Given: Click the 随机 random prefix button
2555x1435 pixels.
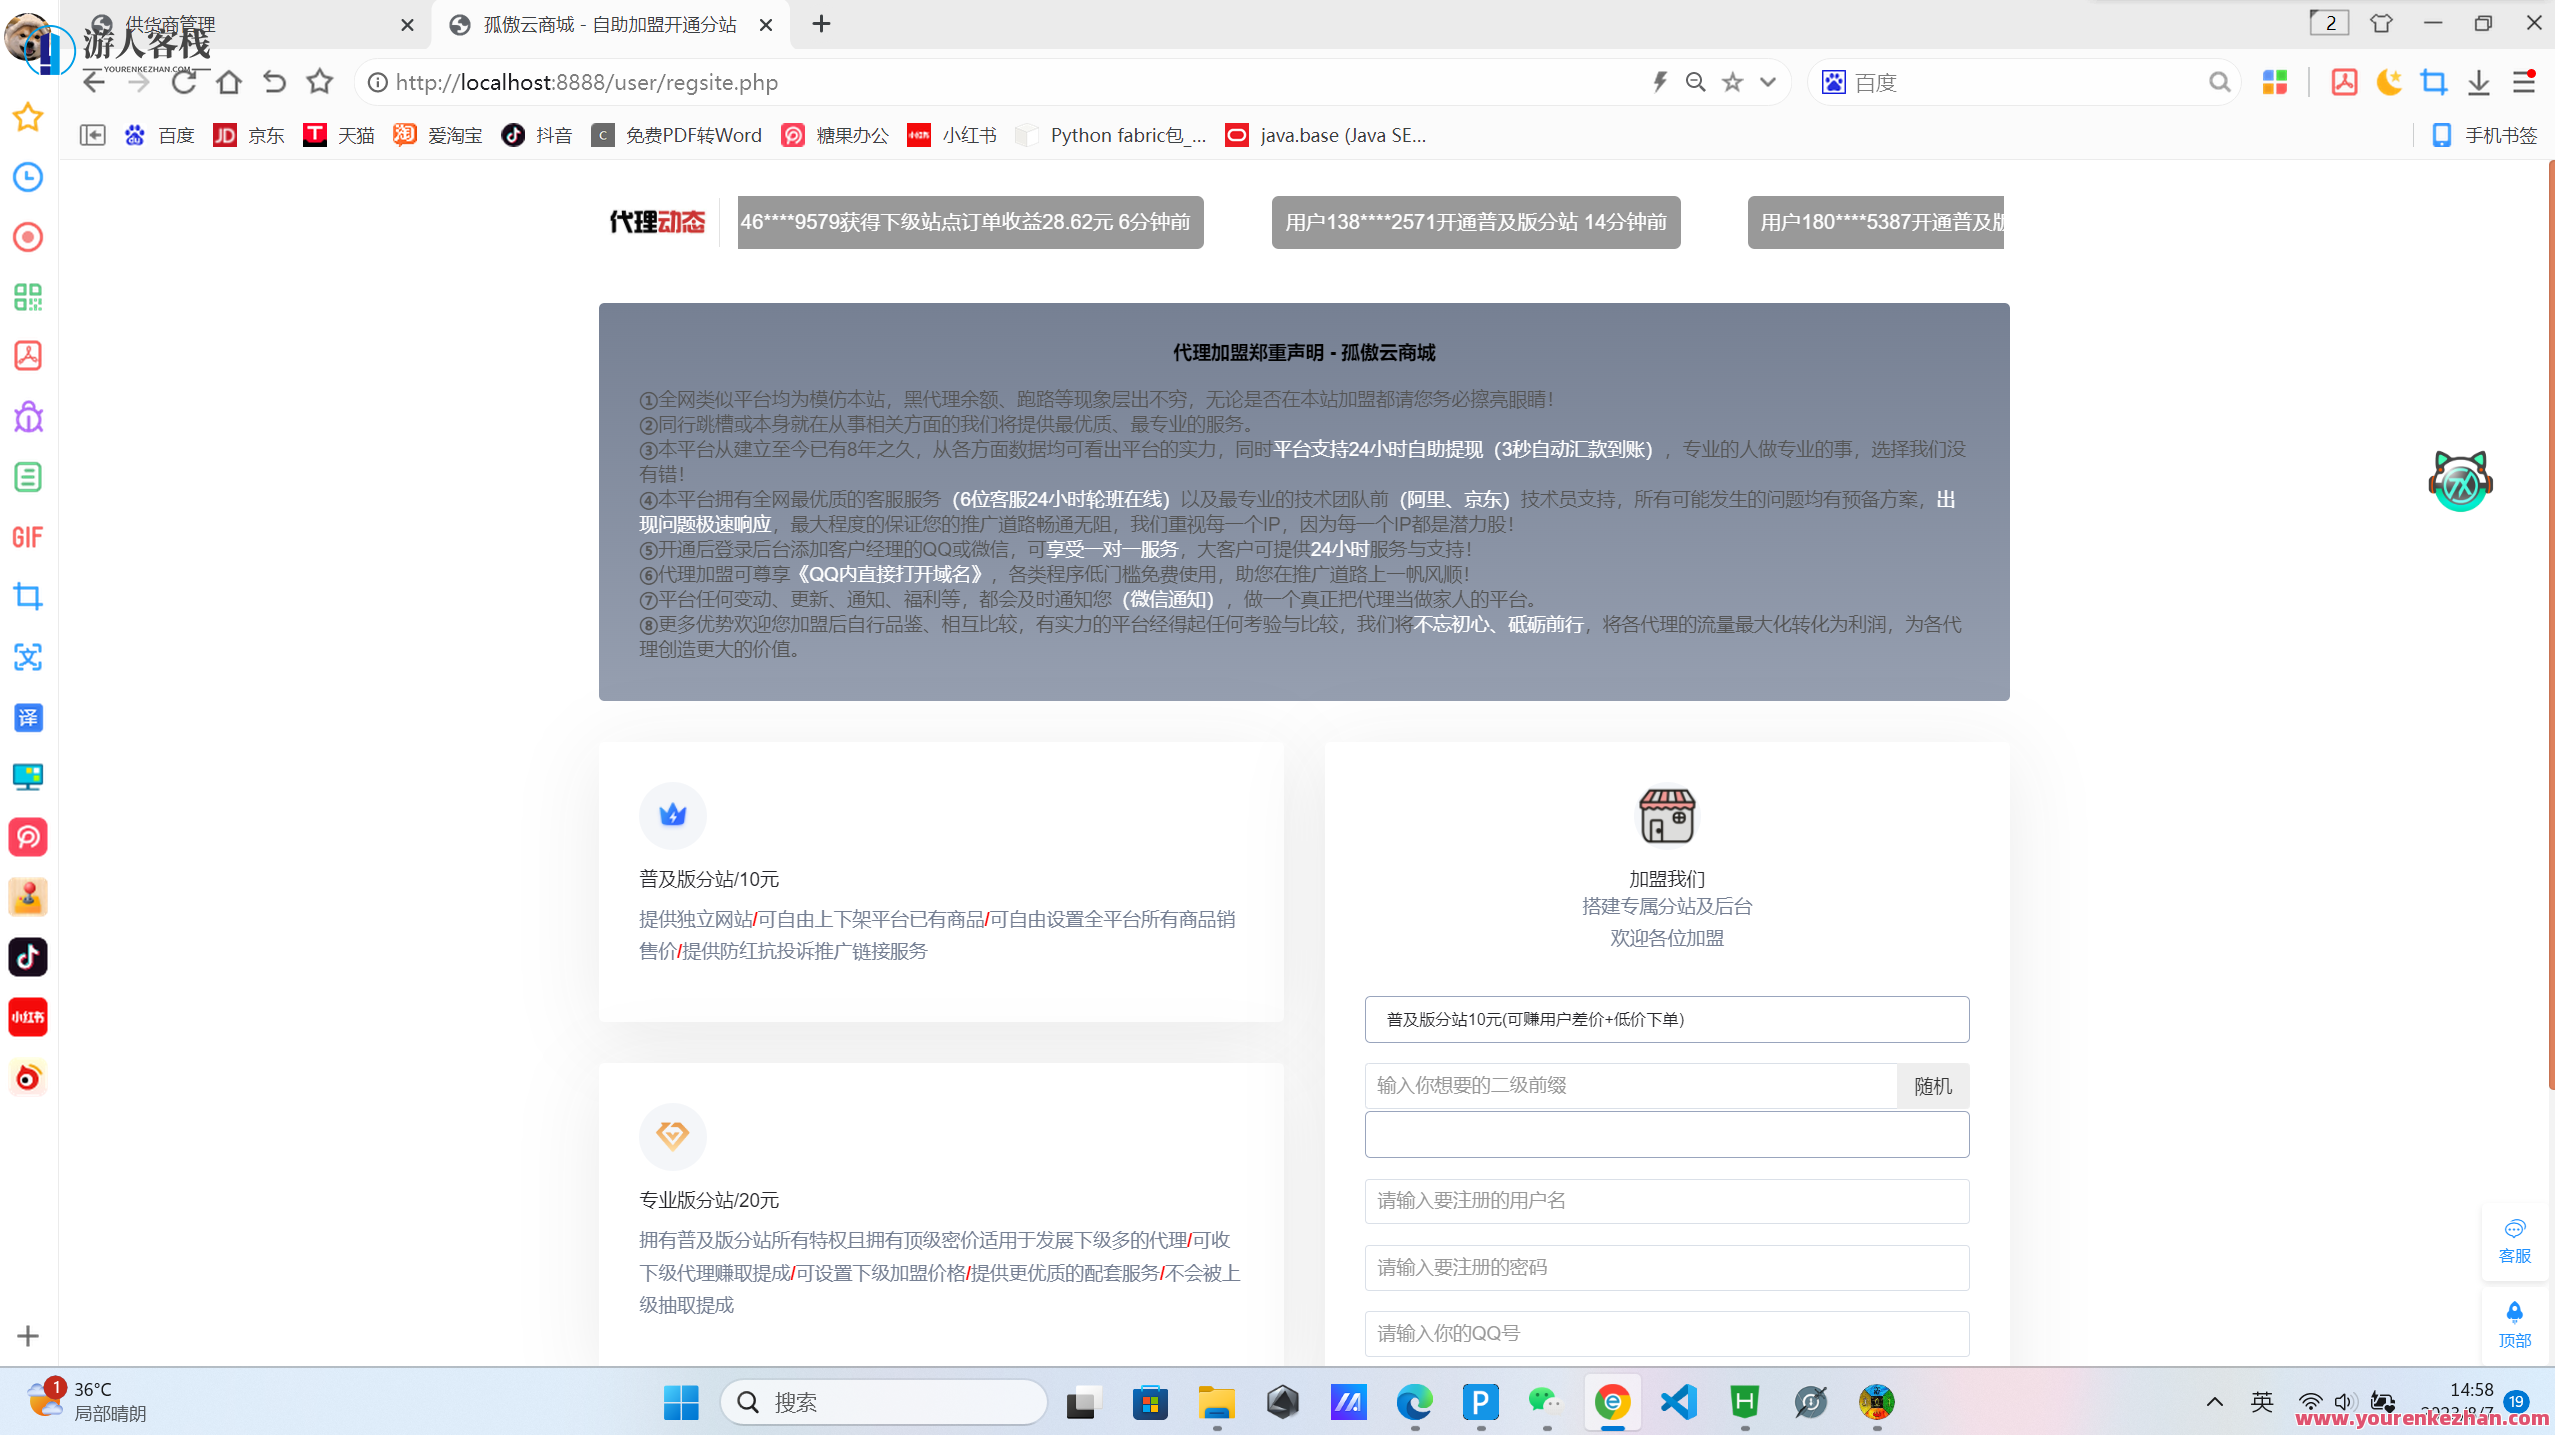Looking at the screenshot, I should click(1931, 1085).
